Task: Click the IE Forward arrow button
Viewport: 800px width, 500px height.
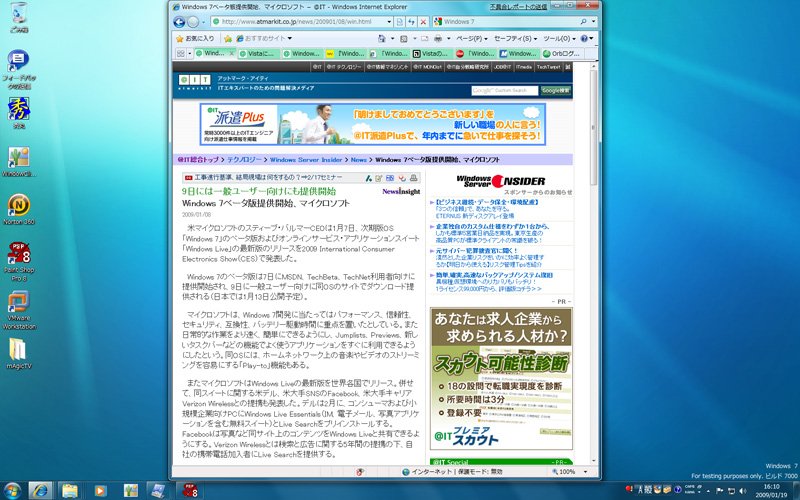Action: point(193,22)
